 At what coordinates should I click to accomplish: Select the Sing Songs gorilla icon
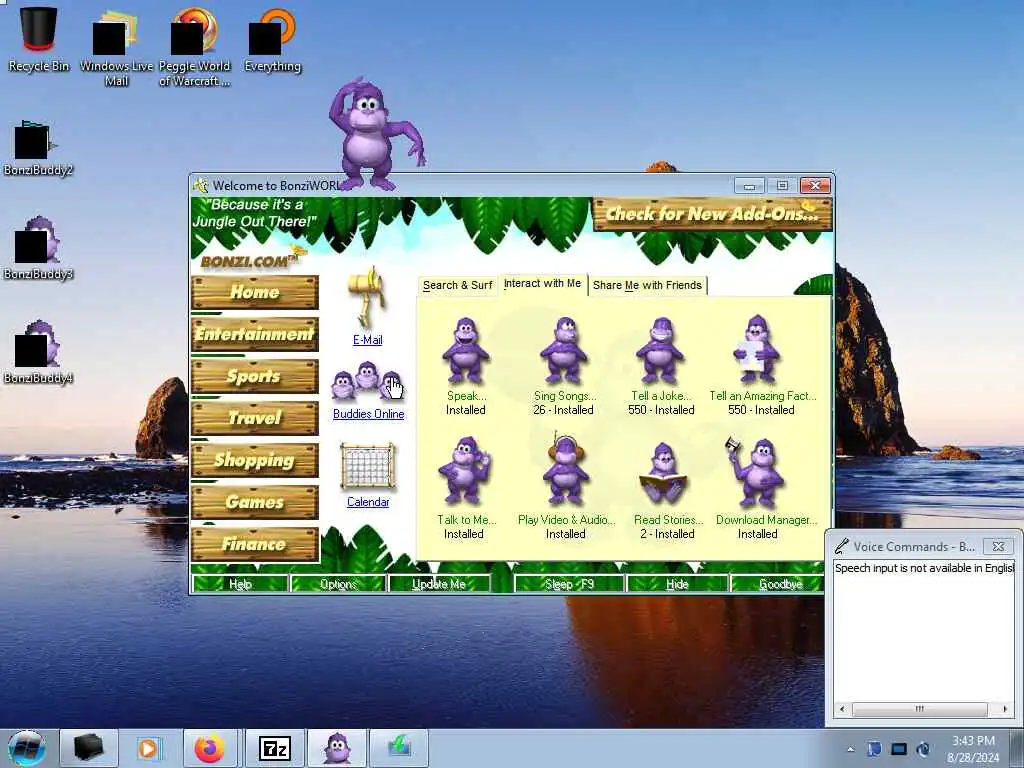[564, 351]
